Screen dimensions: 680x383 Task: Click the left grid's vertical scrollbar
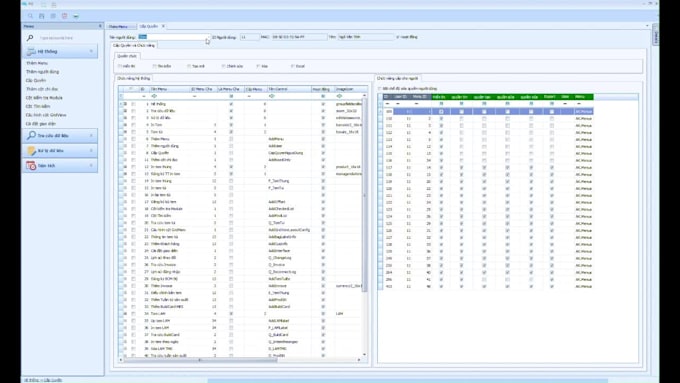[x=364, y=195]
